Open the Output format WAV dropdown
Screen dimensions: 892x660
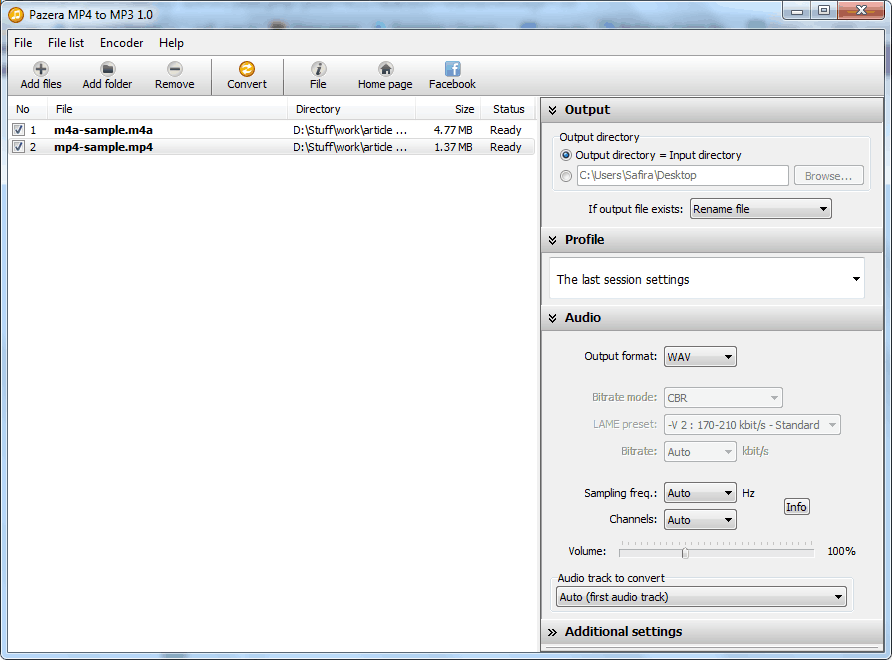[700, 357]
